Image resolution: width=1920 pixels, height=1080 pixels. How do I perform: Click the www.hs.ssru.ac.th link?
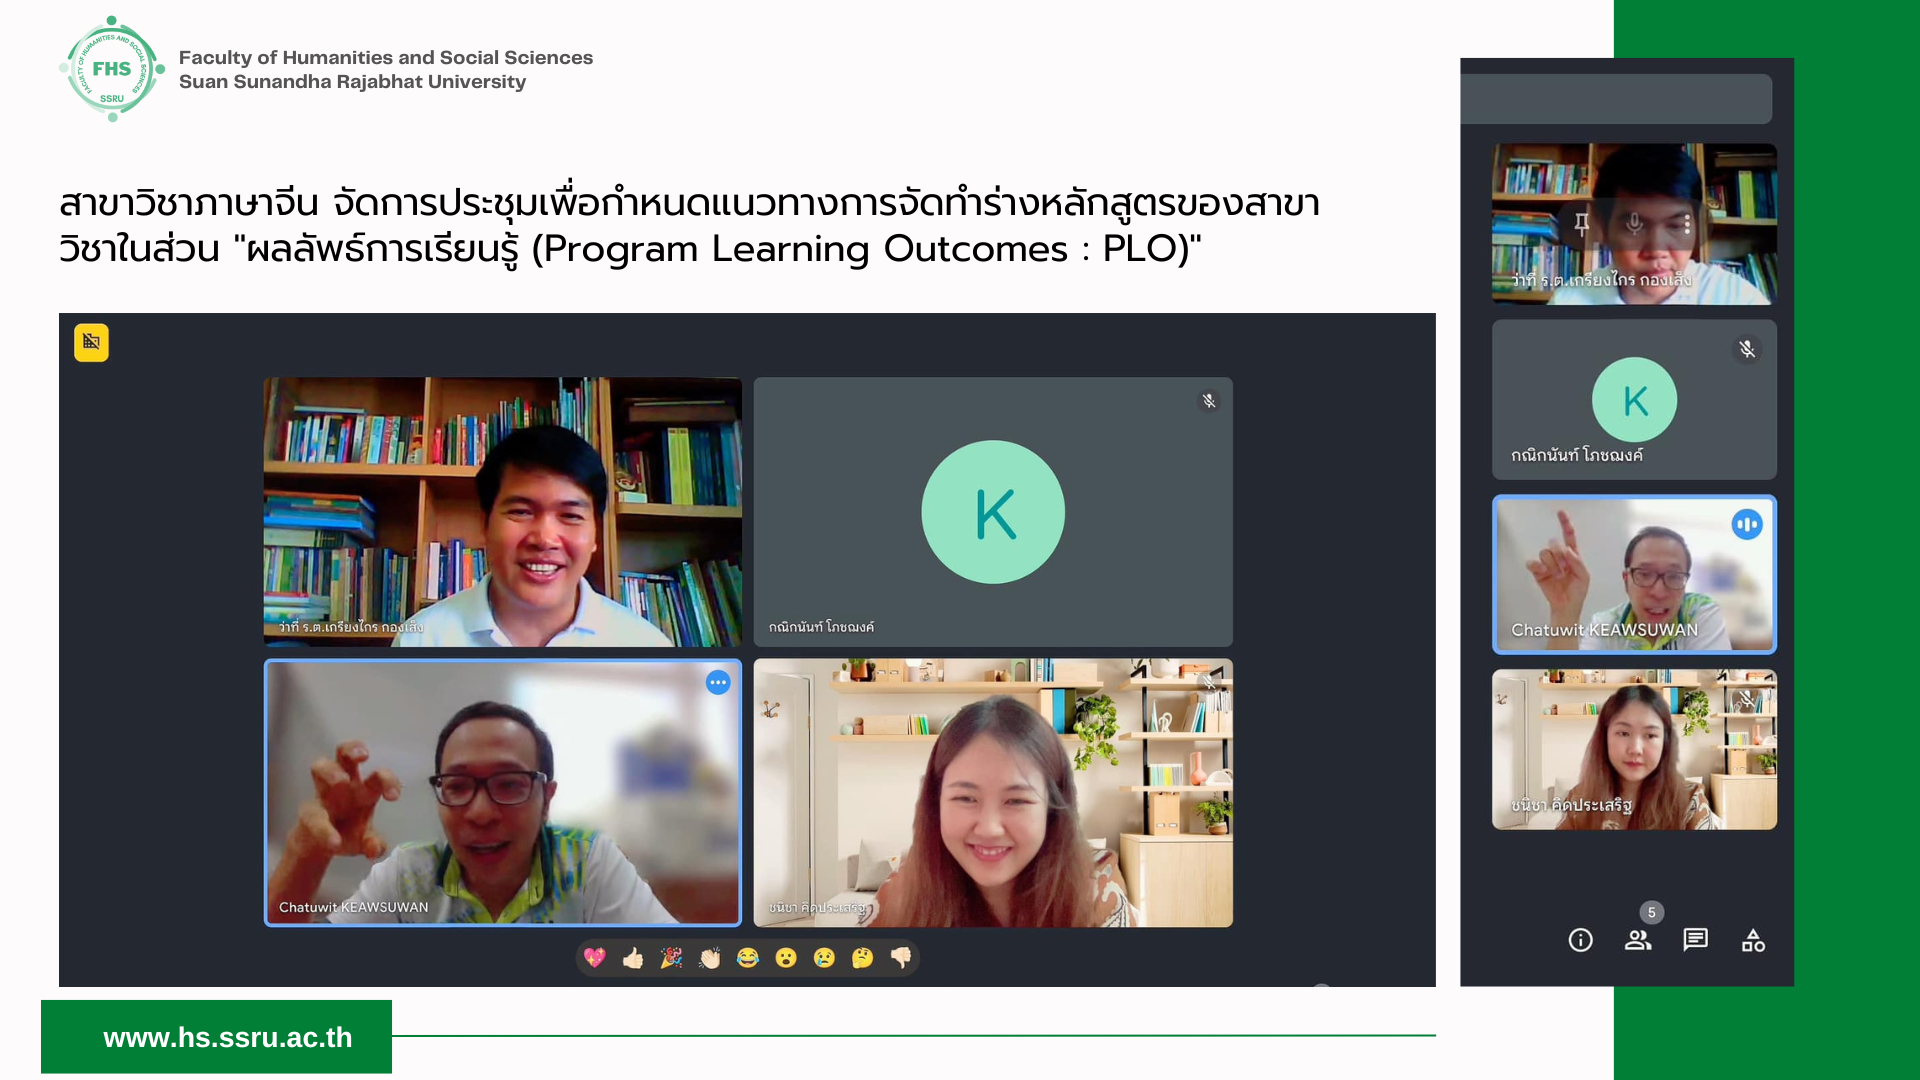point(227,1037)
